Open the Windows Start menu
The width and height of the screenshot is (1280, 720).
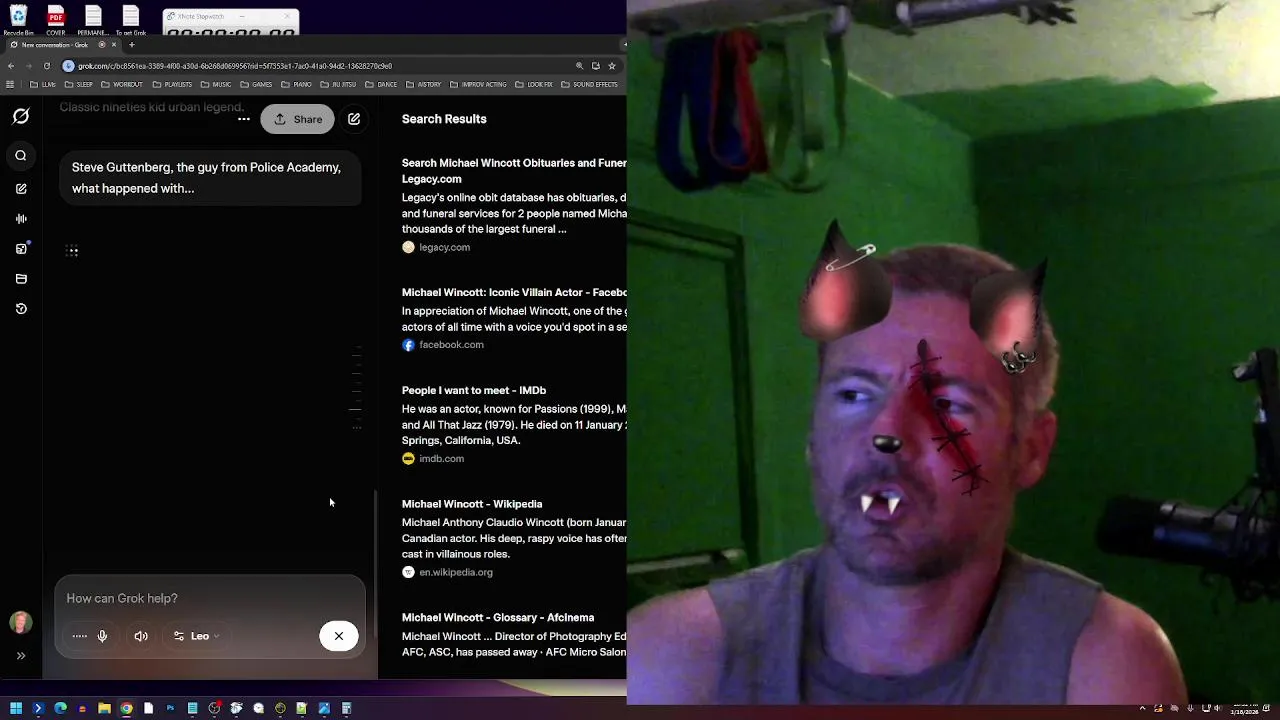point(16,708)
